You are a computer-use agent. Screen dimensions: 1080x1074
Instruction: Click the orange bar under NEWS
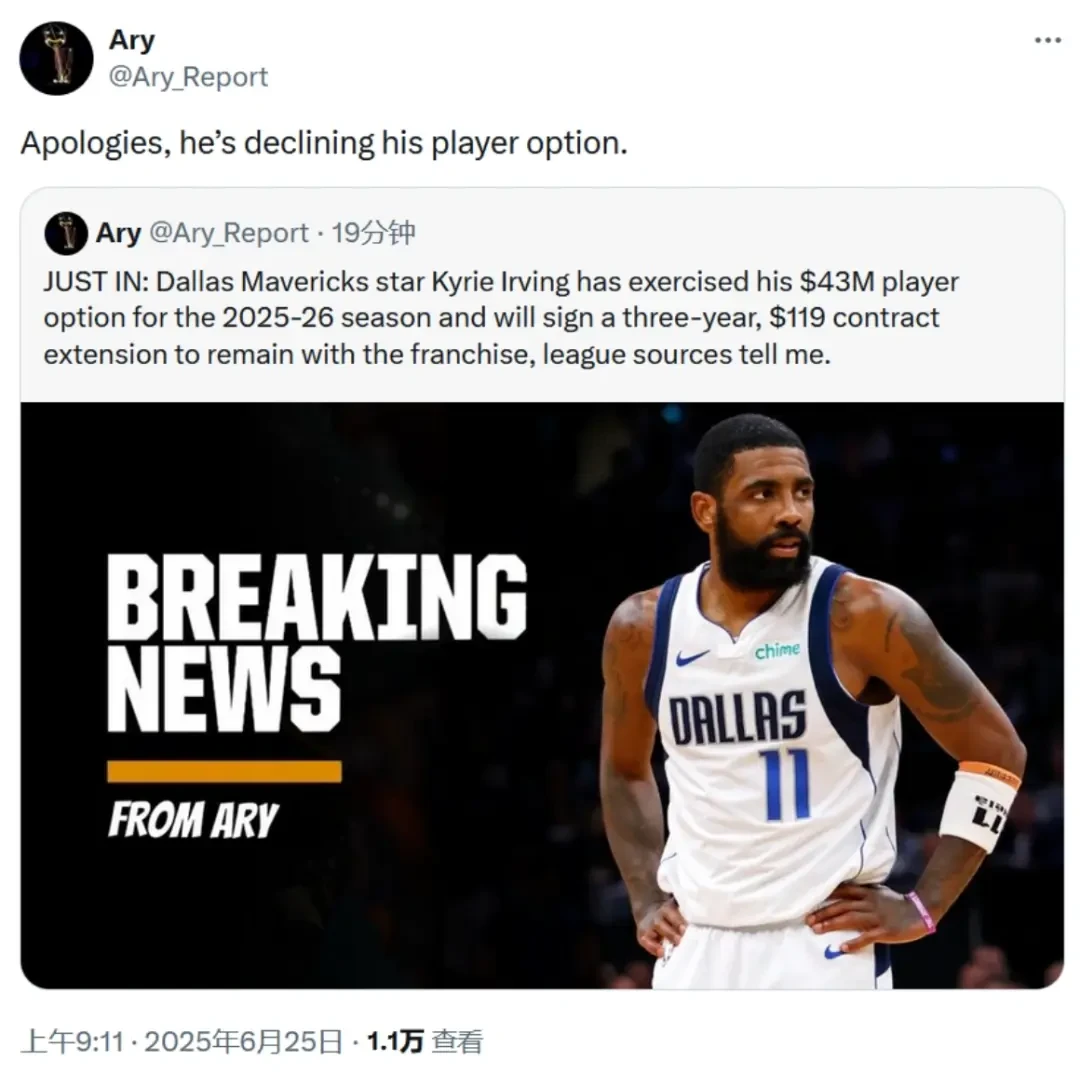(225, 772)
